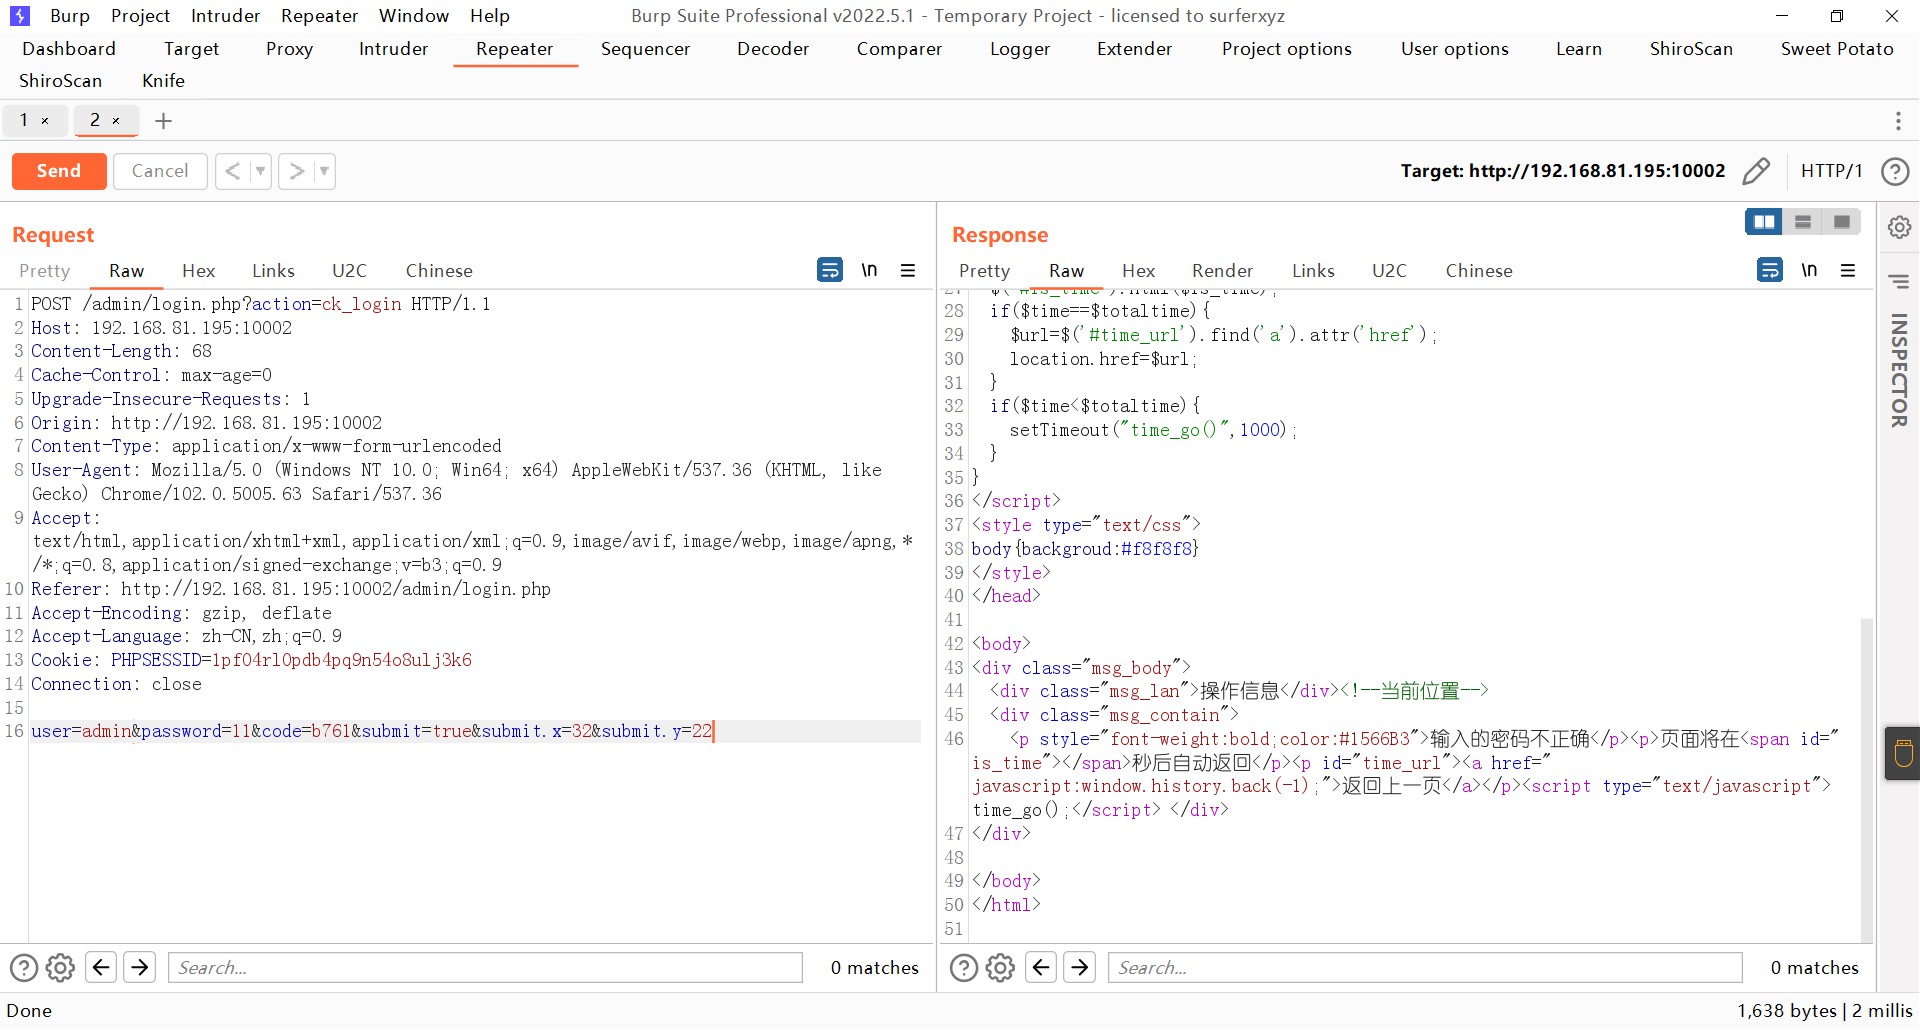
Task: Select Response Render tab
Action: [1222, 271]
